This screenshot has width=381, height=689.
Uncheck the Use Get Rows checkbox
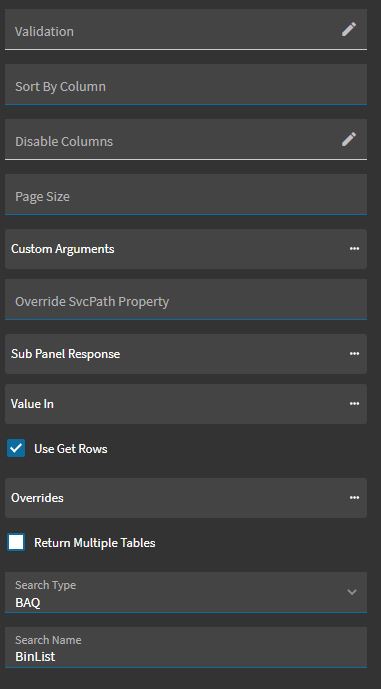pyautogui.click(x=16, y=449)
